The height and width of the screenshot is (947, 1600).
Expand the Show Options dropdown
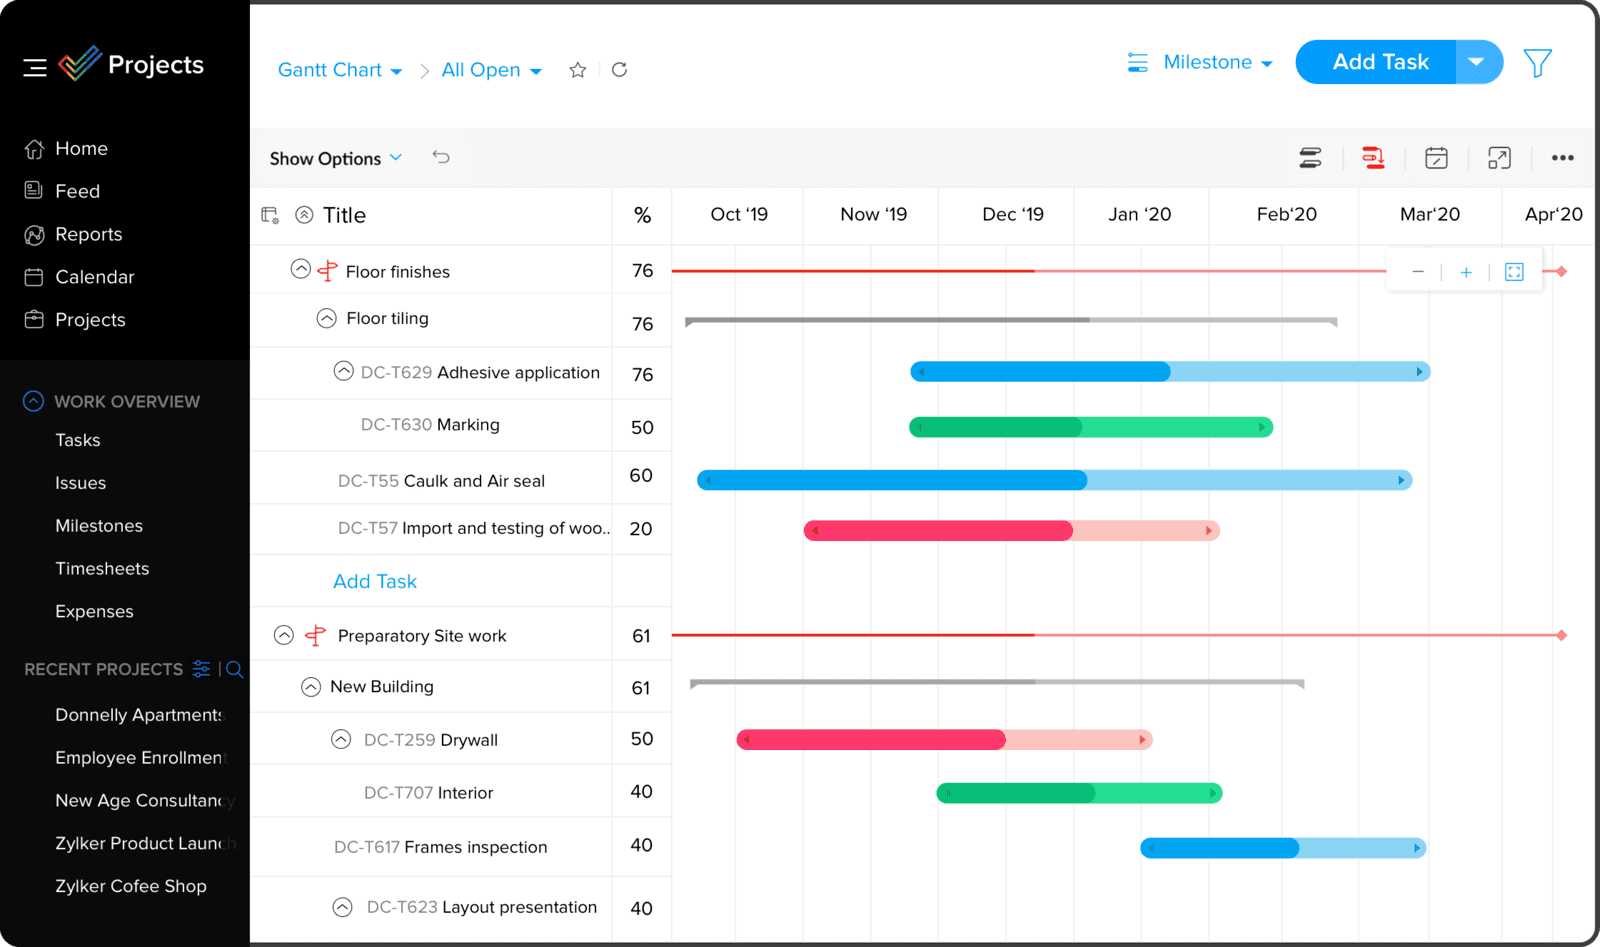(x=335, y=158)
